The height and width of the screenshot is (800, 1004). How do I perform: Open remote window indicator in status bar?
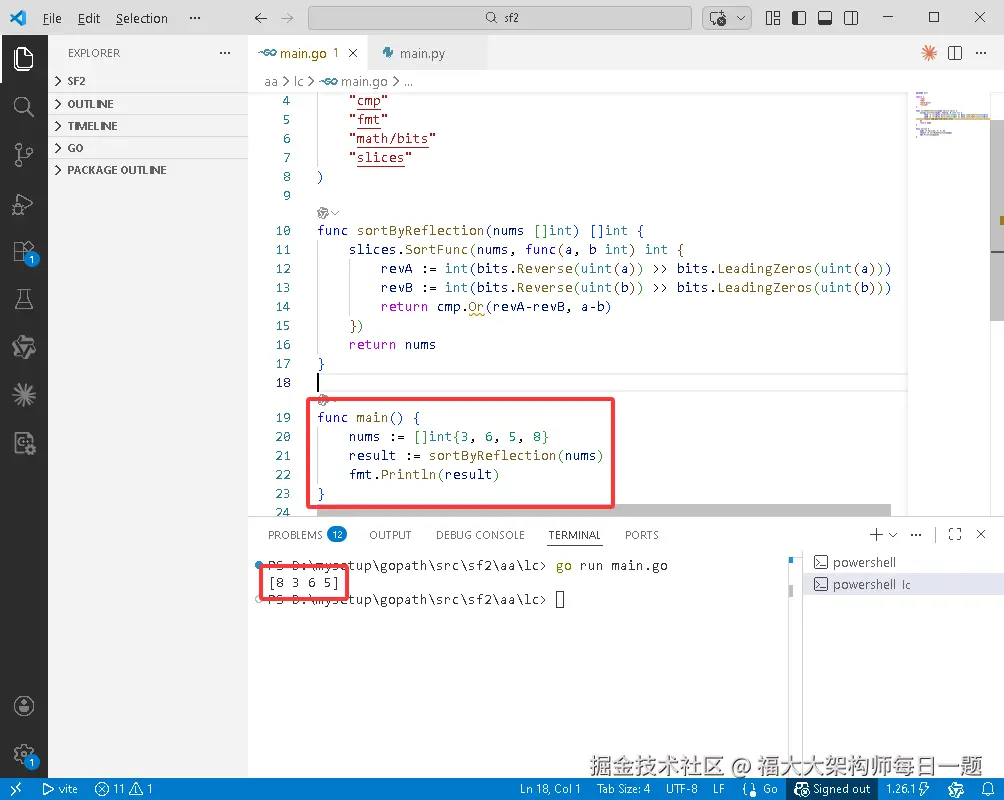pos(16,789)
